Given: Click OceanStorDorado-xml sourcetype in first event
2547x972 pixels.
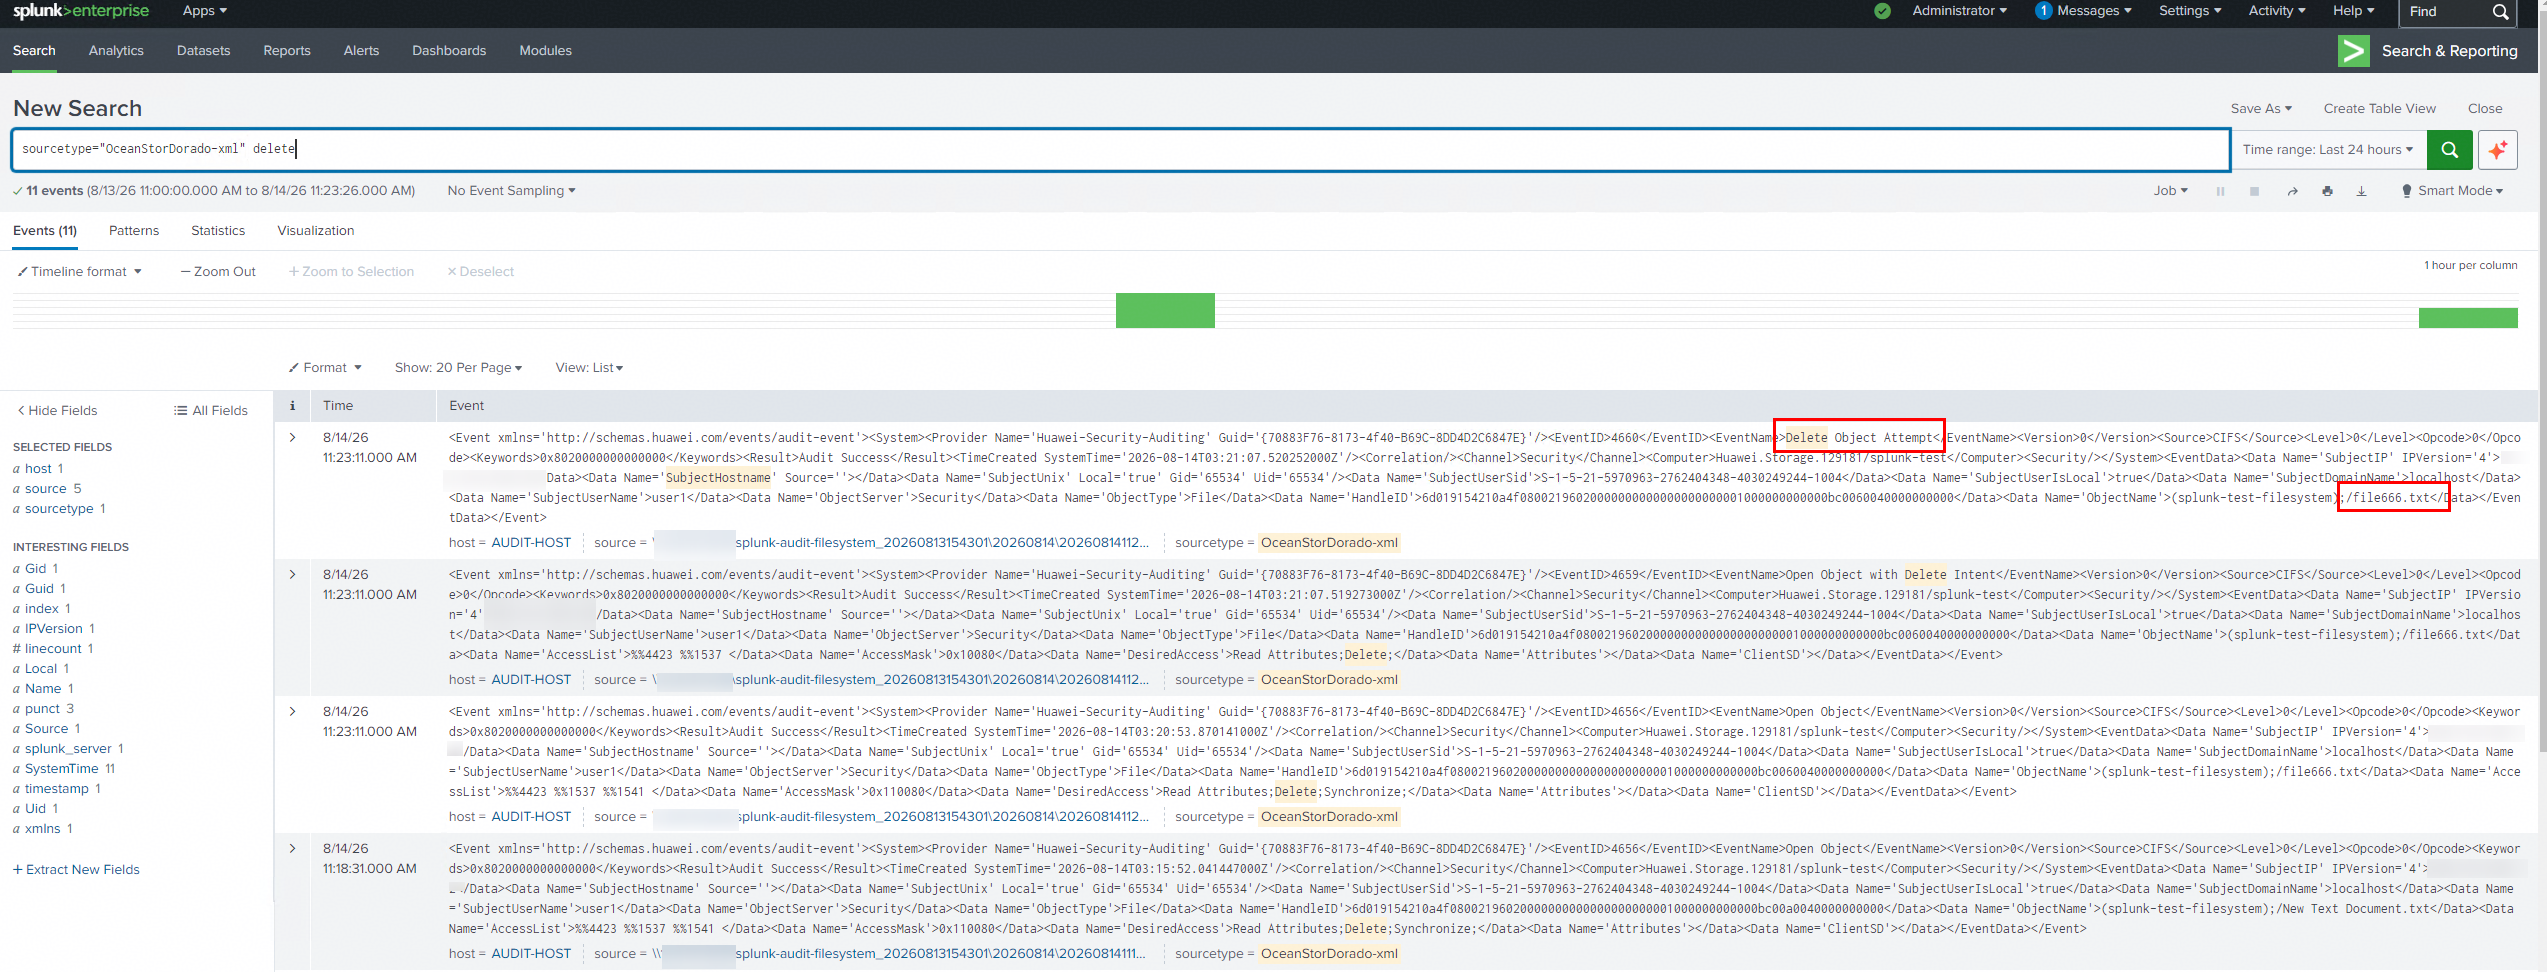Looking at the screenshot, I should (x=1329, y=543).
